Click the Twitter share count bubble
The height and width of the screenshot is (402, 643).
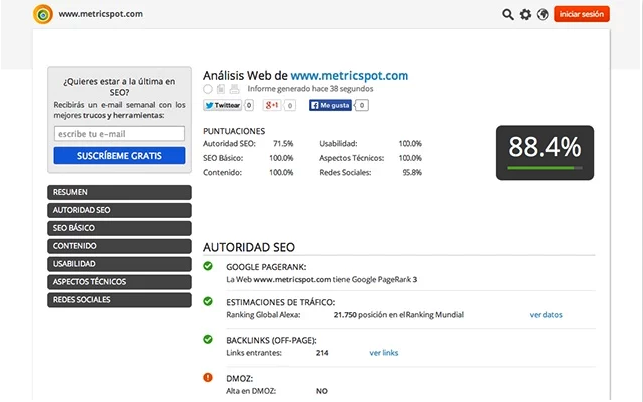click(249, 105)
